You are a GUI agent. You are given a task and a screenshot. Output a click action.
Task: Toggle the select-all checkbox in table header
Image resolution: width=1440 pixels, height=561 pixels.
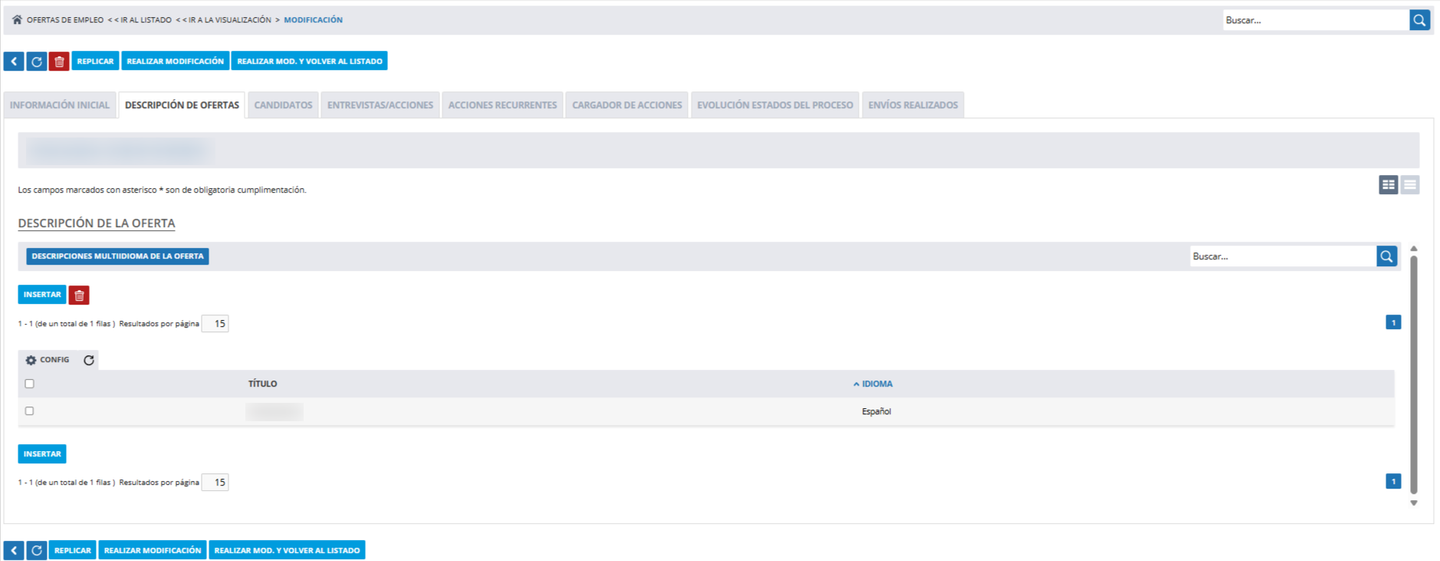[x=29, y=384]
